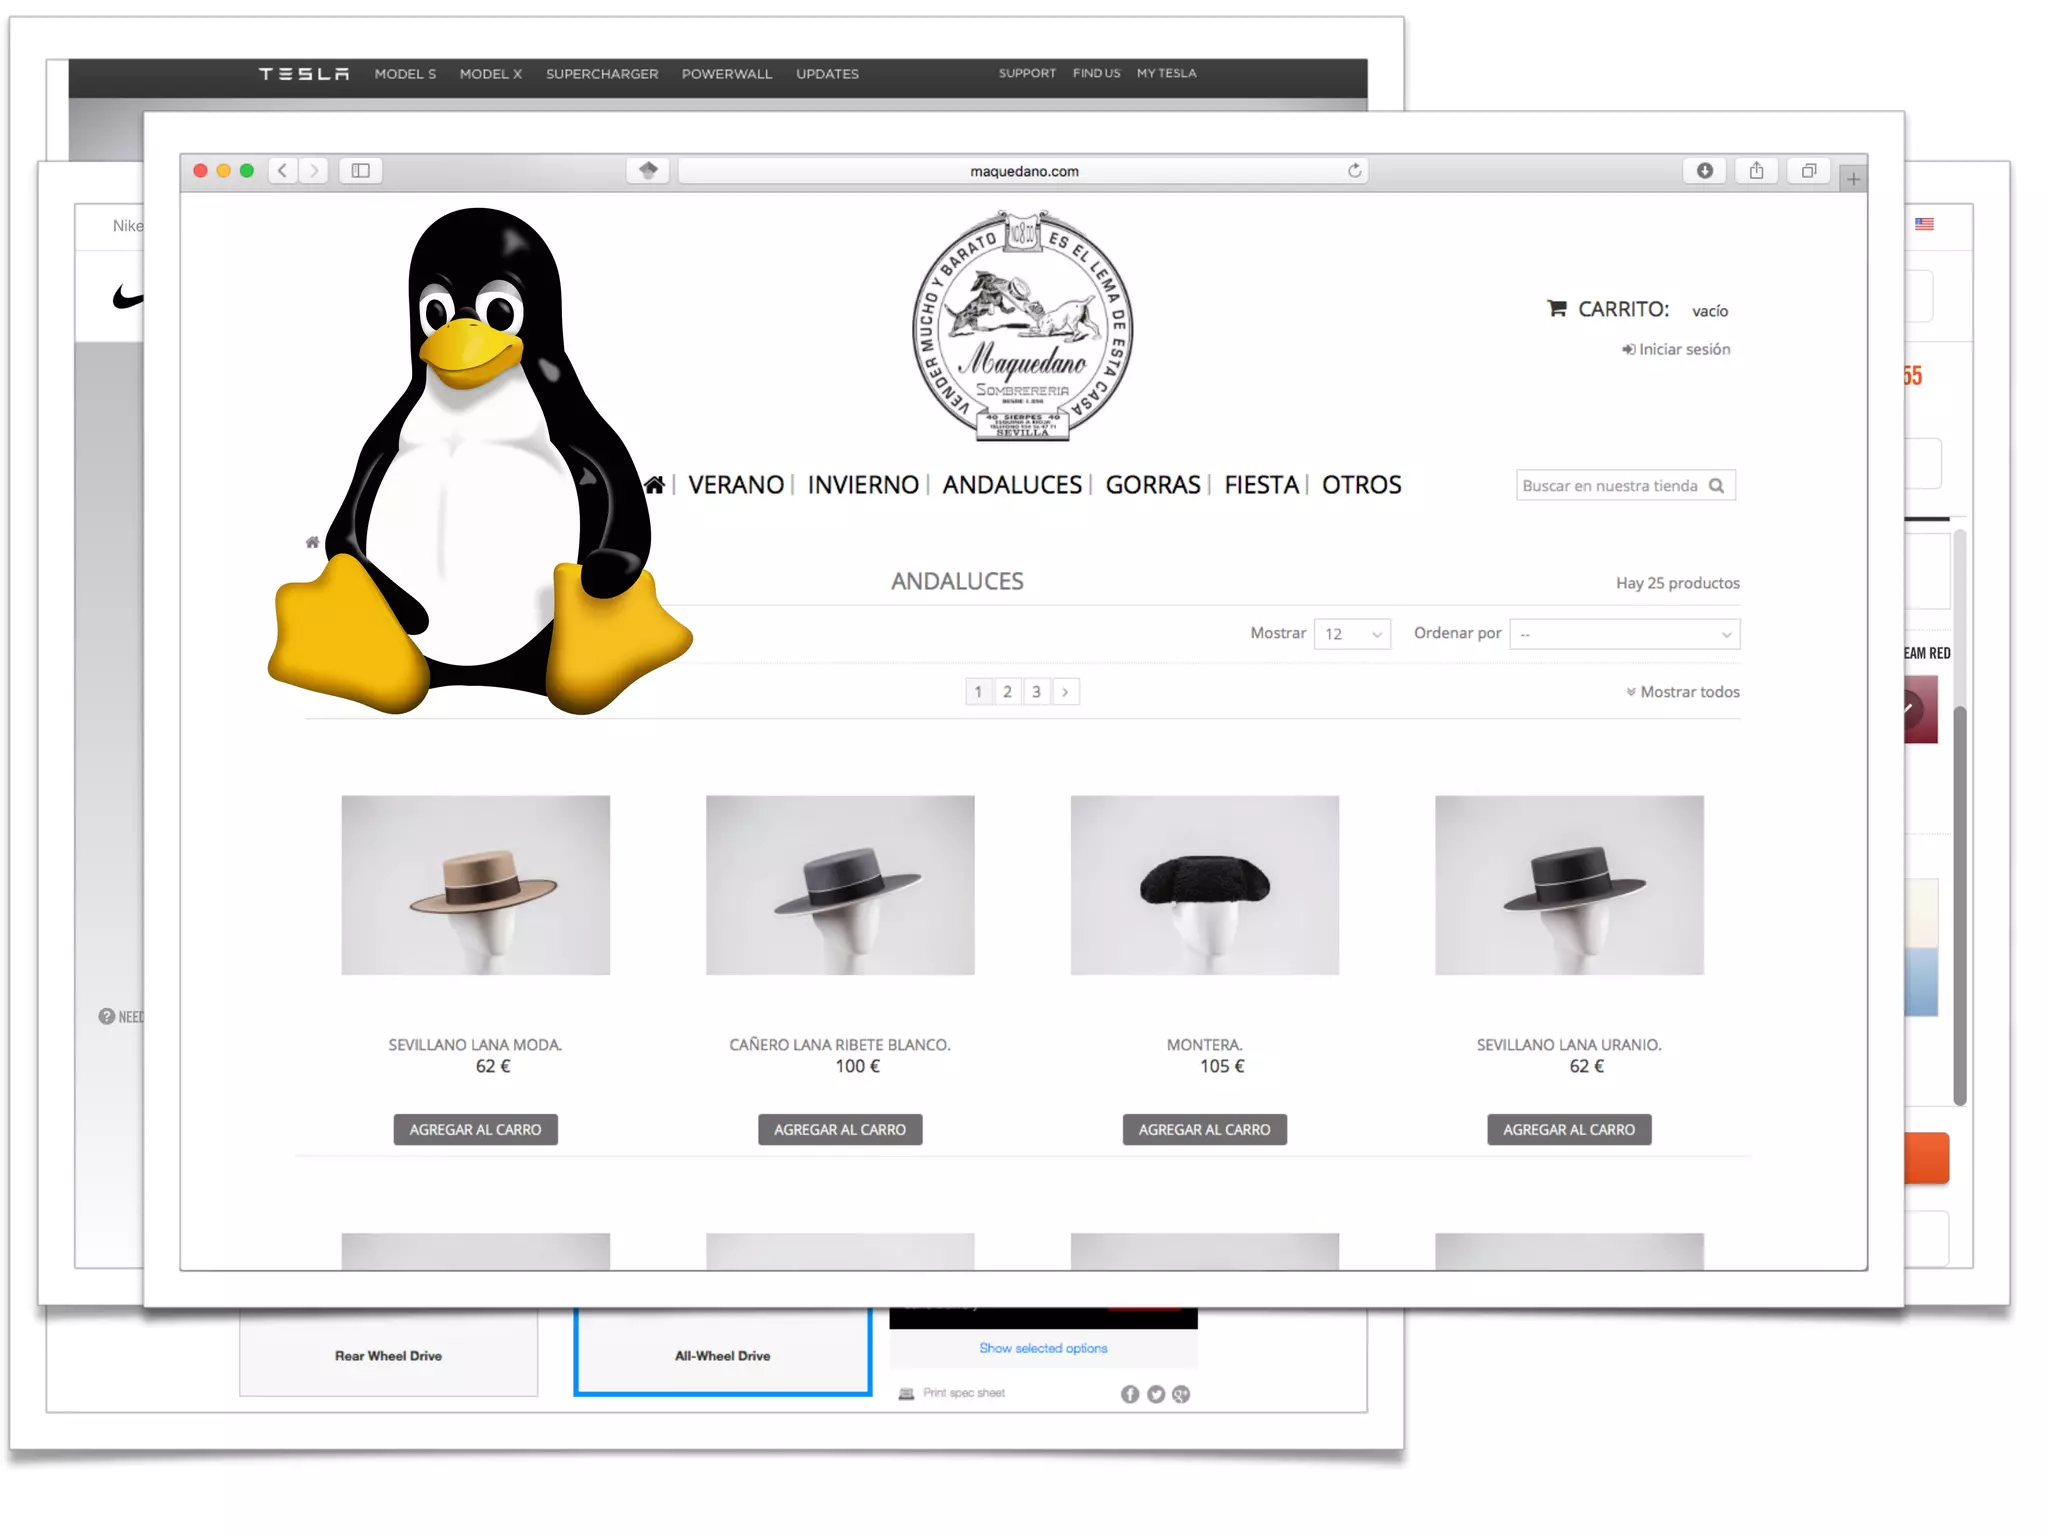Open the show all tabs icon

[1808, 171]
